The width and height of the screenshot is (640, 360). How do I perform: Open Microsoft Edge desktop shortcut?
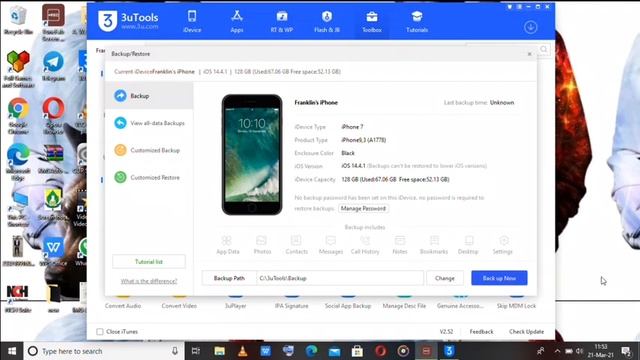pos(18,162)
